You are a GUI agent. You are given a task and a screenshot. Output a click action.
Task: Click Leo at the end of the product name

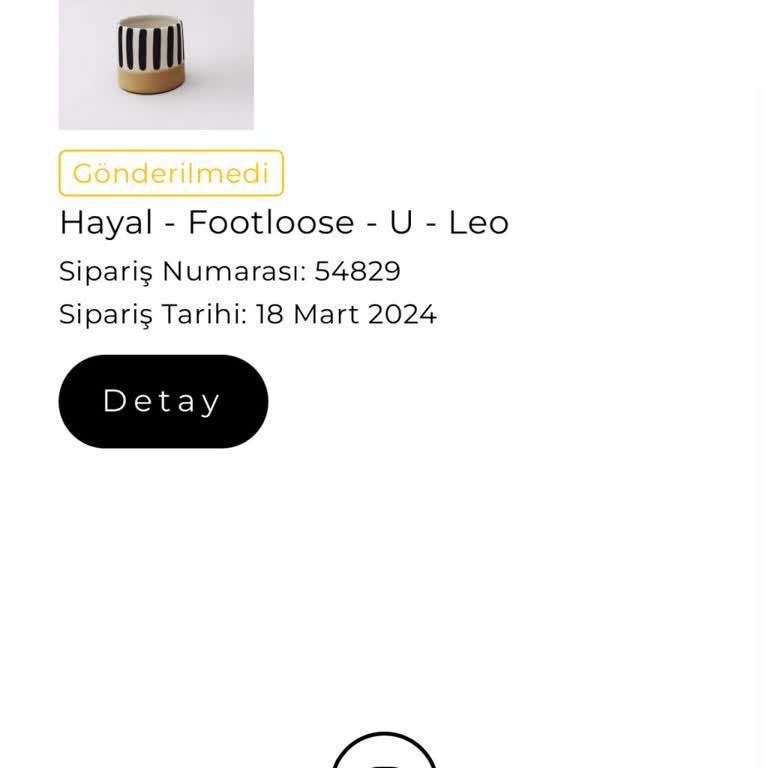[x=478, y=222]
